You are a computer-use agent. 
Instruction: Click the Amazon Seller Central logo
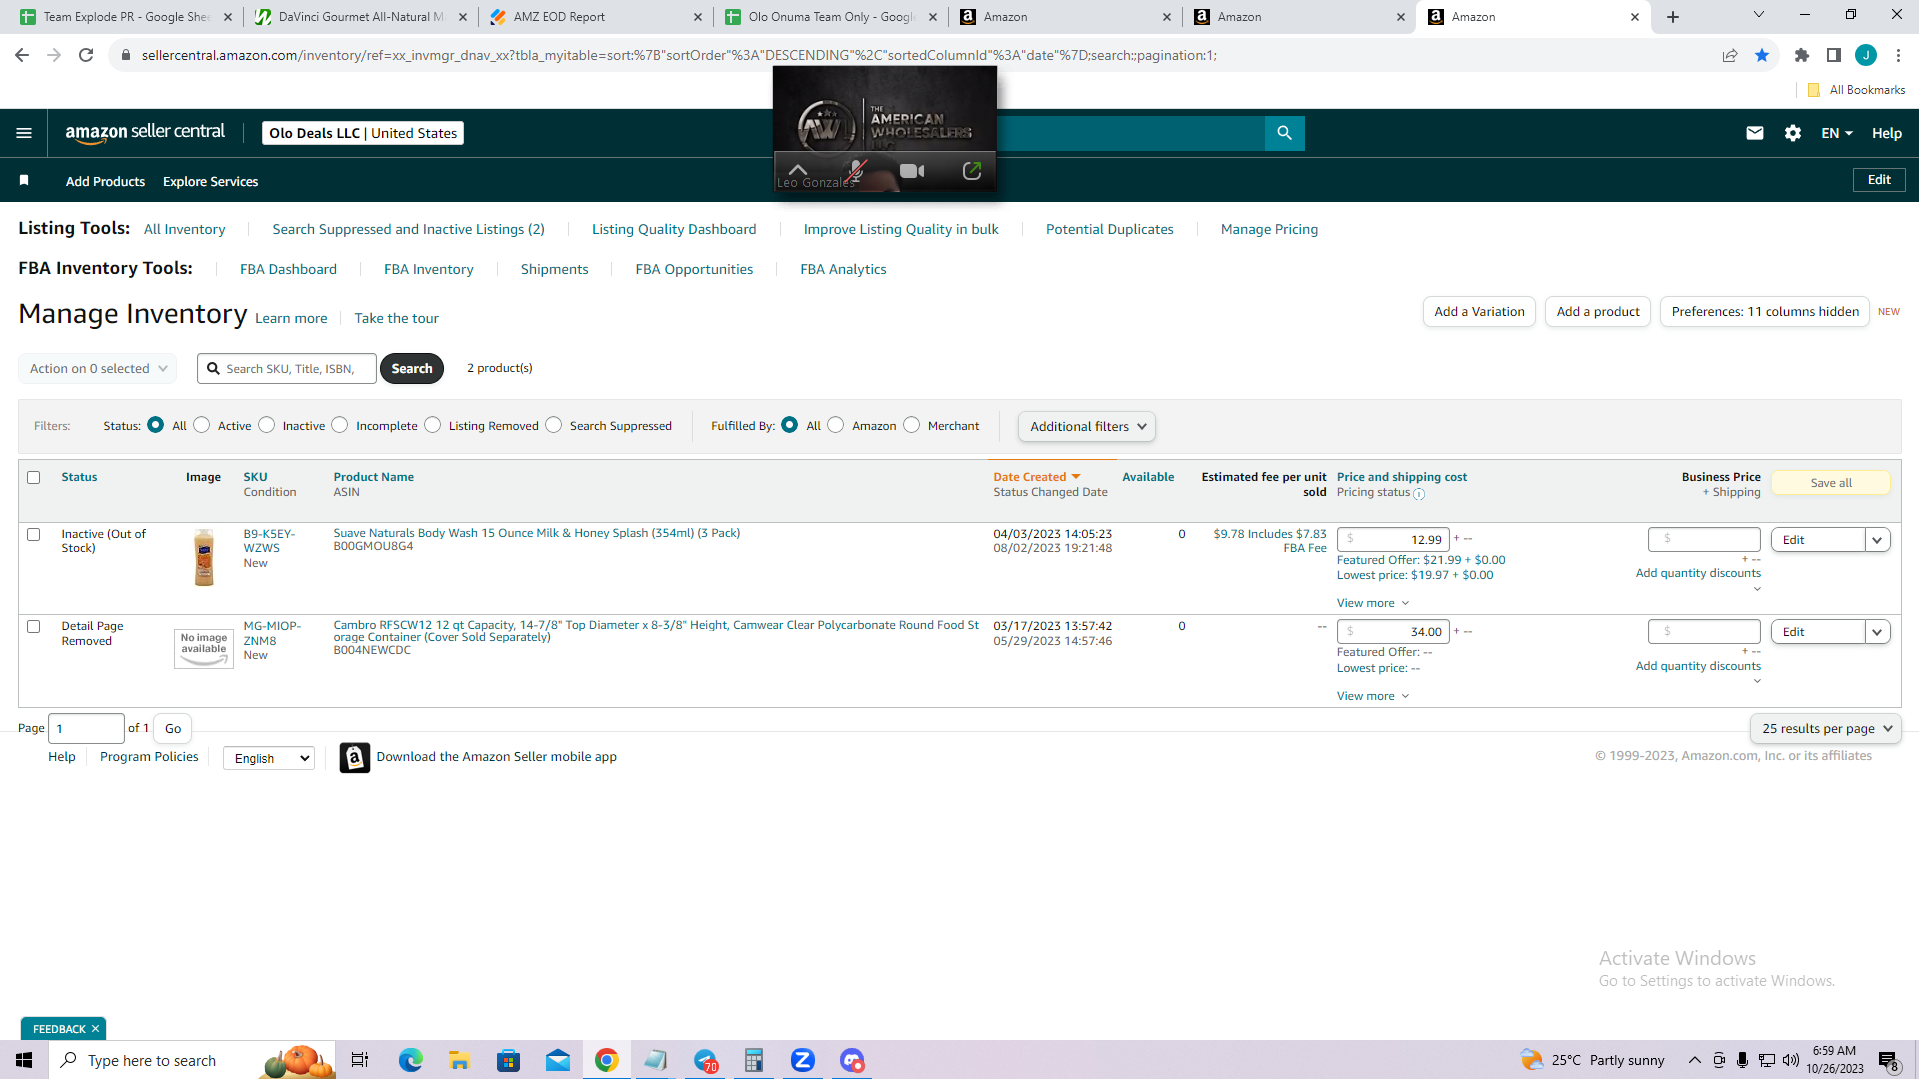tap(145, 133)
